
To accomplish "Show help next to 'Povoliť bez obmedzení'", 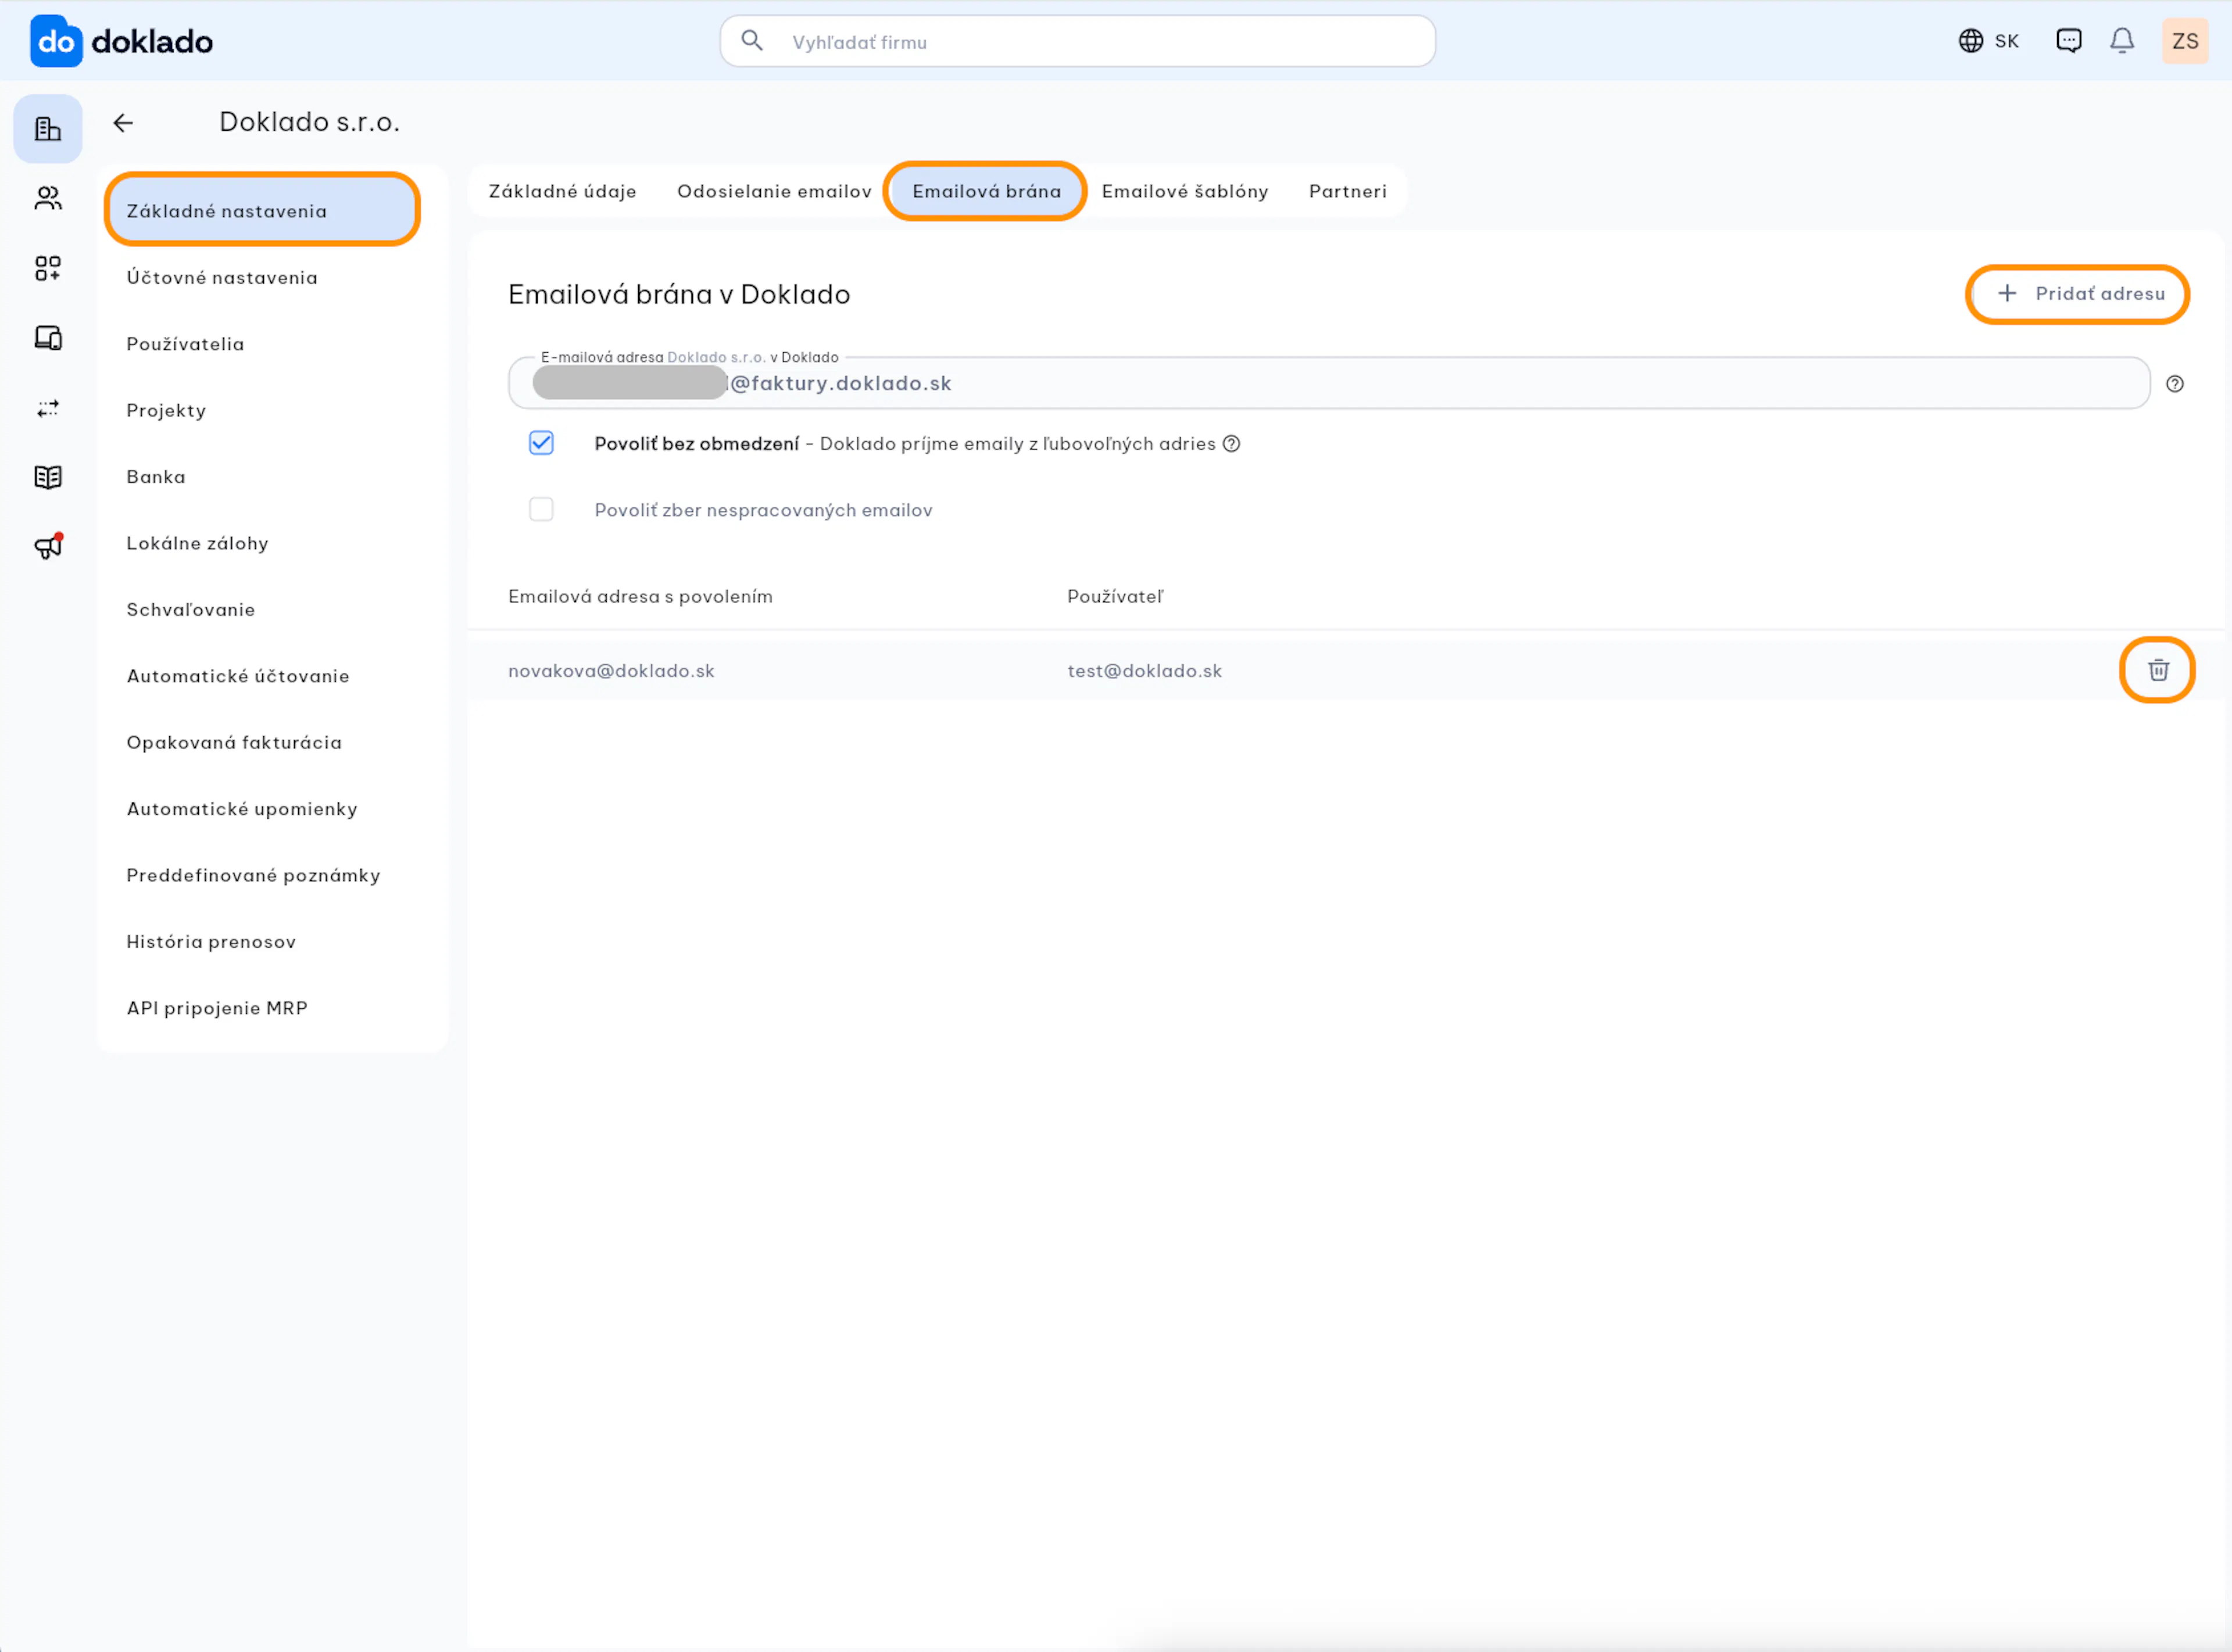I will [1231, 444].
